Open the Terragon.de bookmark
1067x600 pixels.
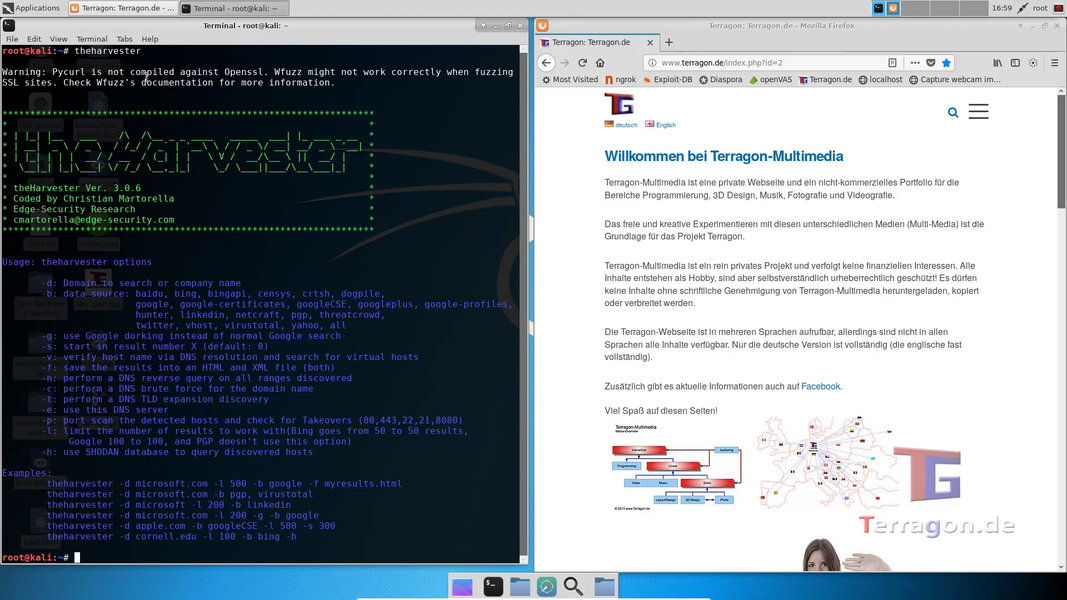pyautogui.click(x=825, y=80)
